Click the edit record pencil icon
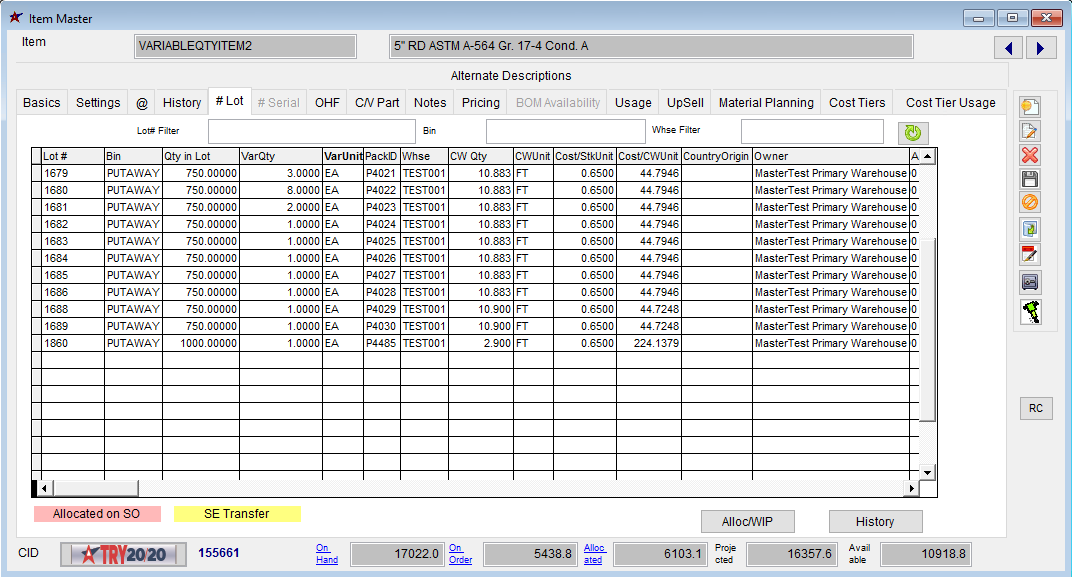 [1030, 131]
